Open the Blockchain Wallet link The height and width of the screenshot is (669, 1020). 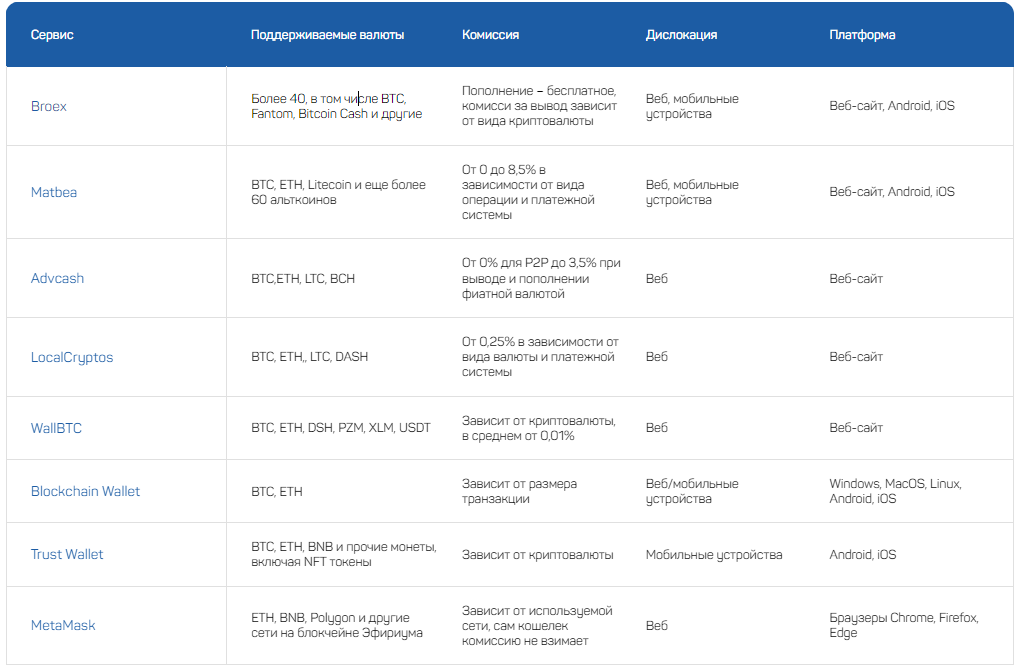tap(85, 491)
